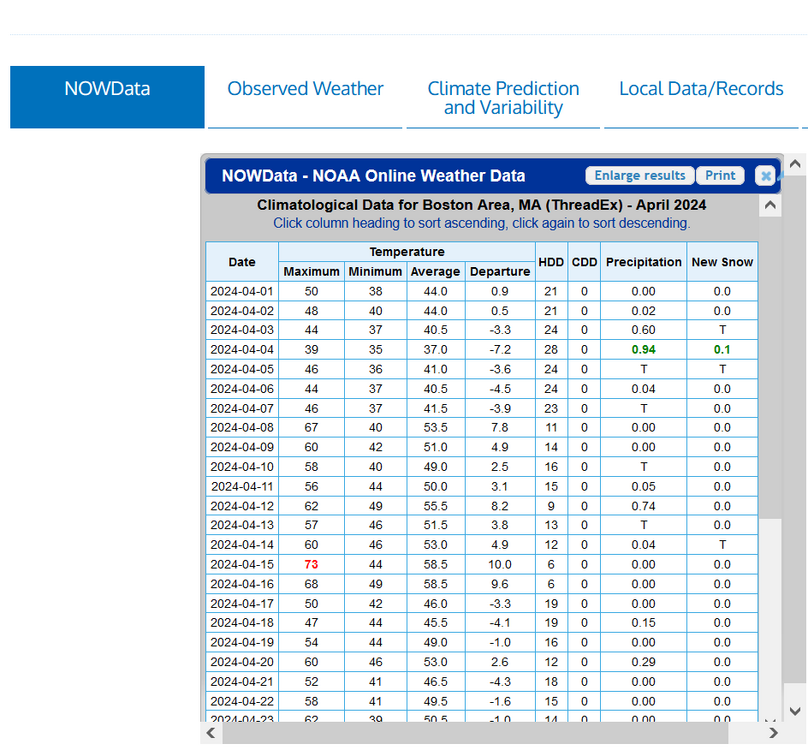808x750 pixels.
Task: Click precipitation value 0.02 for April 2
Action: click(x=643, y=311)
